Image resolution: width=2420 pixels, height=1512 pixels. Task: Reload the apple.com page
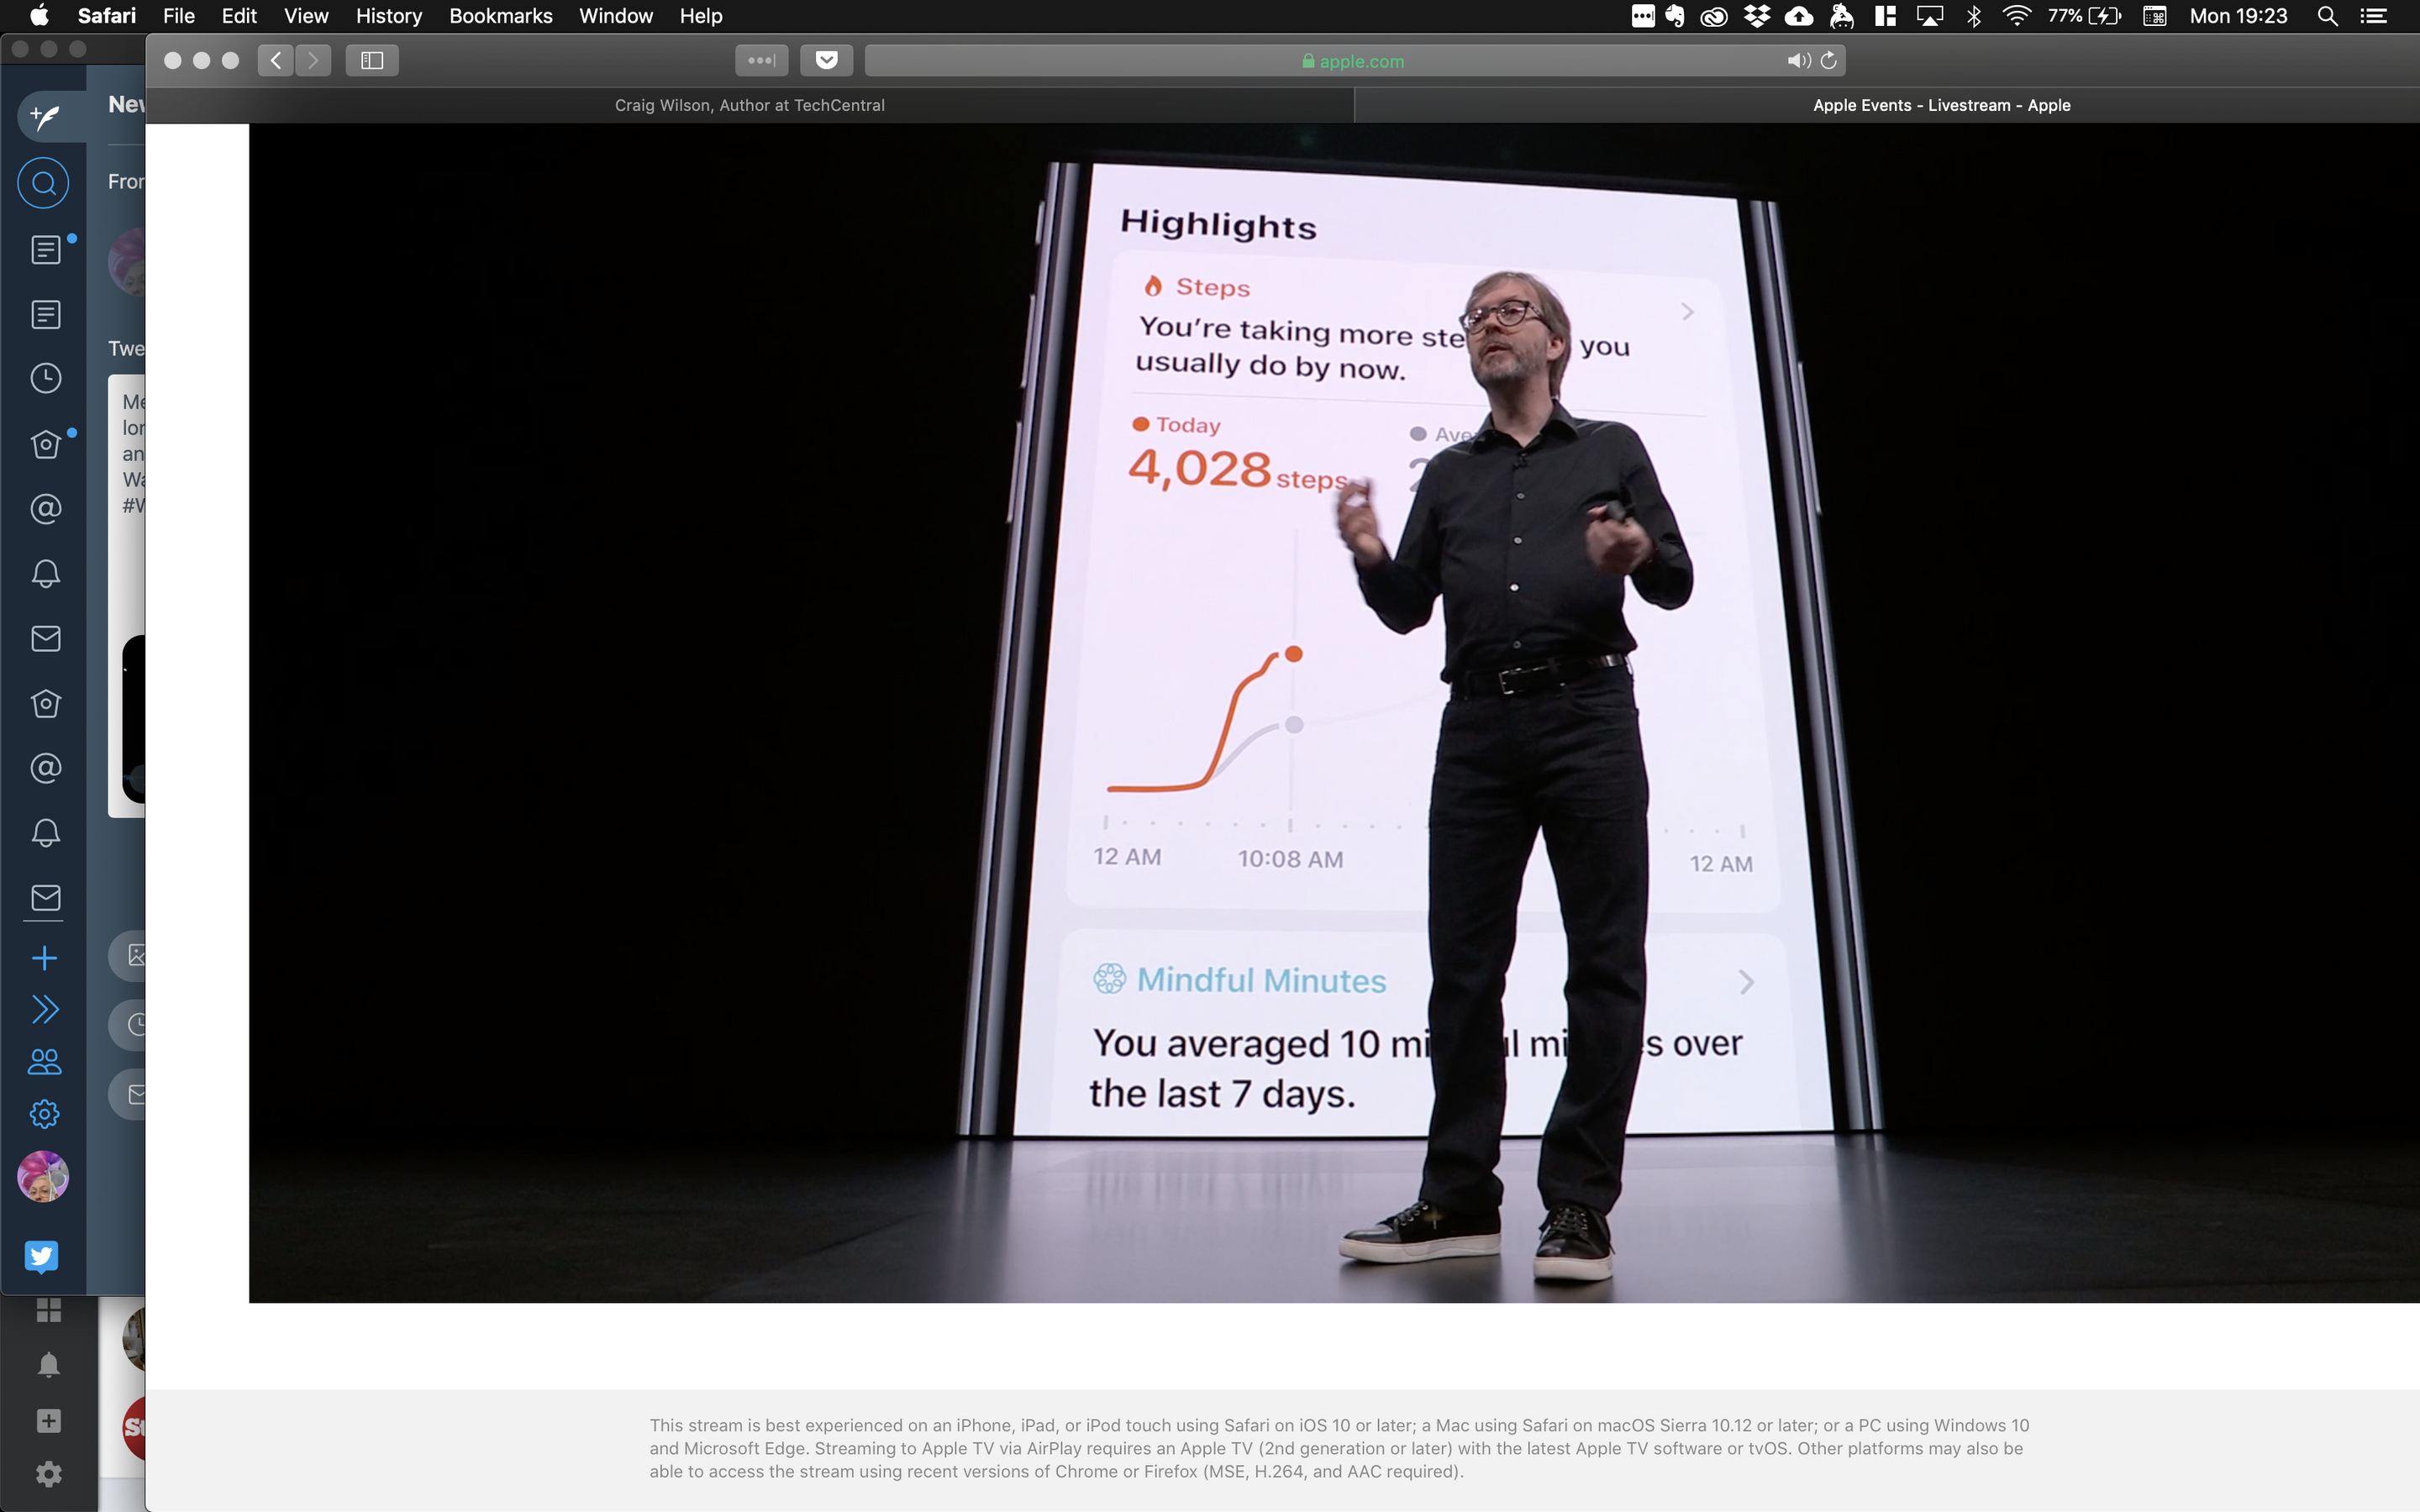click(x=1829, y=61)
